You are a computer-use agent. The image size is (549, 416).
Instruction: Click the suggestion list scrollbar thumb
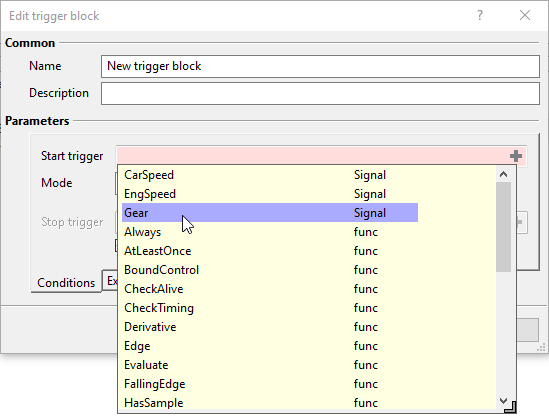point(503,227)
